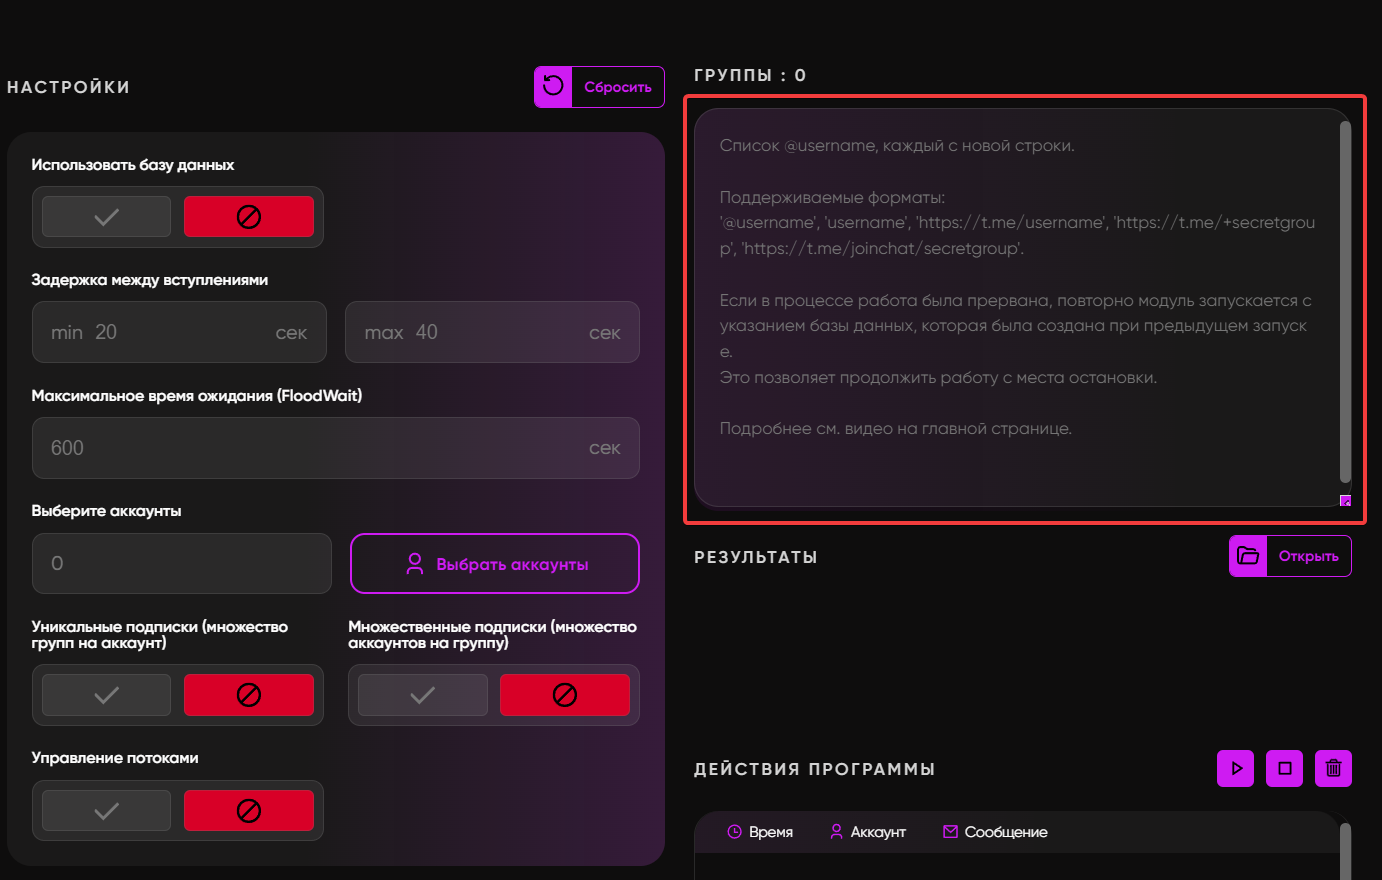Image resolution: width=1382 pixels, height=880 pixels.
Task: Enable the Использовать базу данных checkmark option
Action: [107, 217]
